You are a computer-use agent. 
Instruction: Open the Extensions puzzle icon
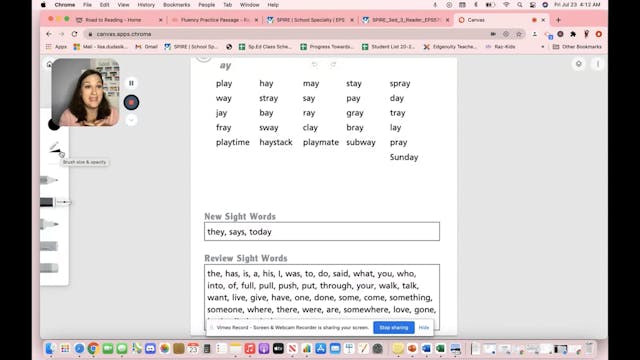pos(573,34)
